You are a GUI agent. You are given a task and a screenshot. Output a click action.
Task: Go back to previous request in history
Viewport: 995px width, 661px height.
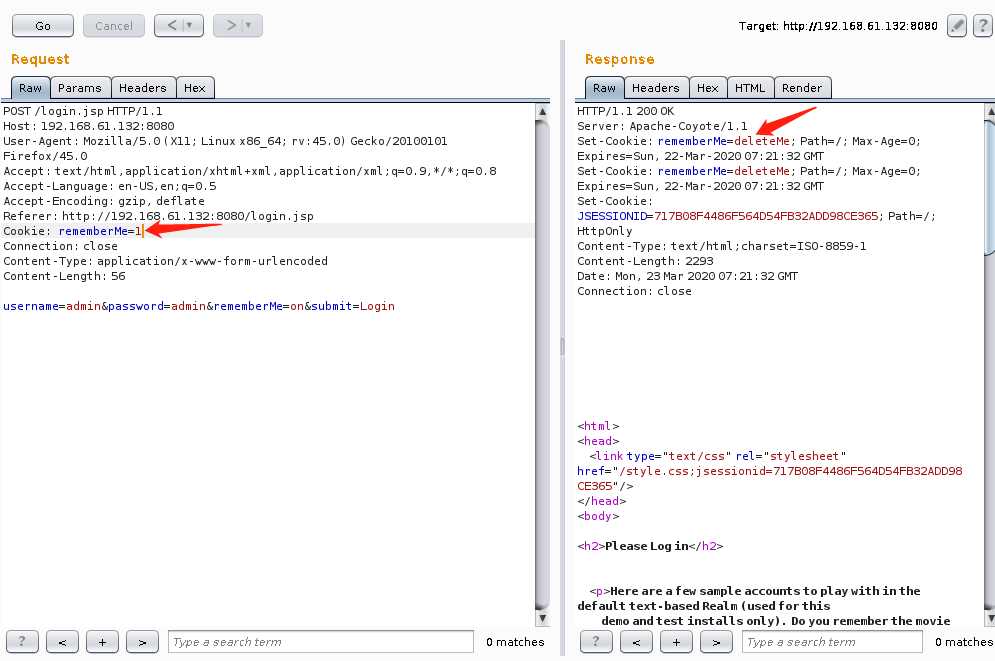click(x=172, y=25)
